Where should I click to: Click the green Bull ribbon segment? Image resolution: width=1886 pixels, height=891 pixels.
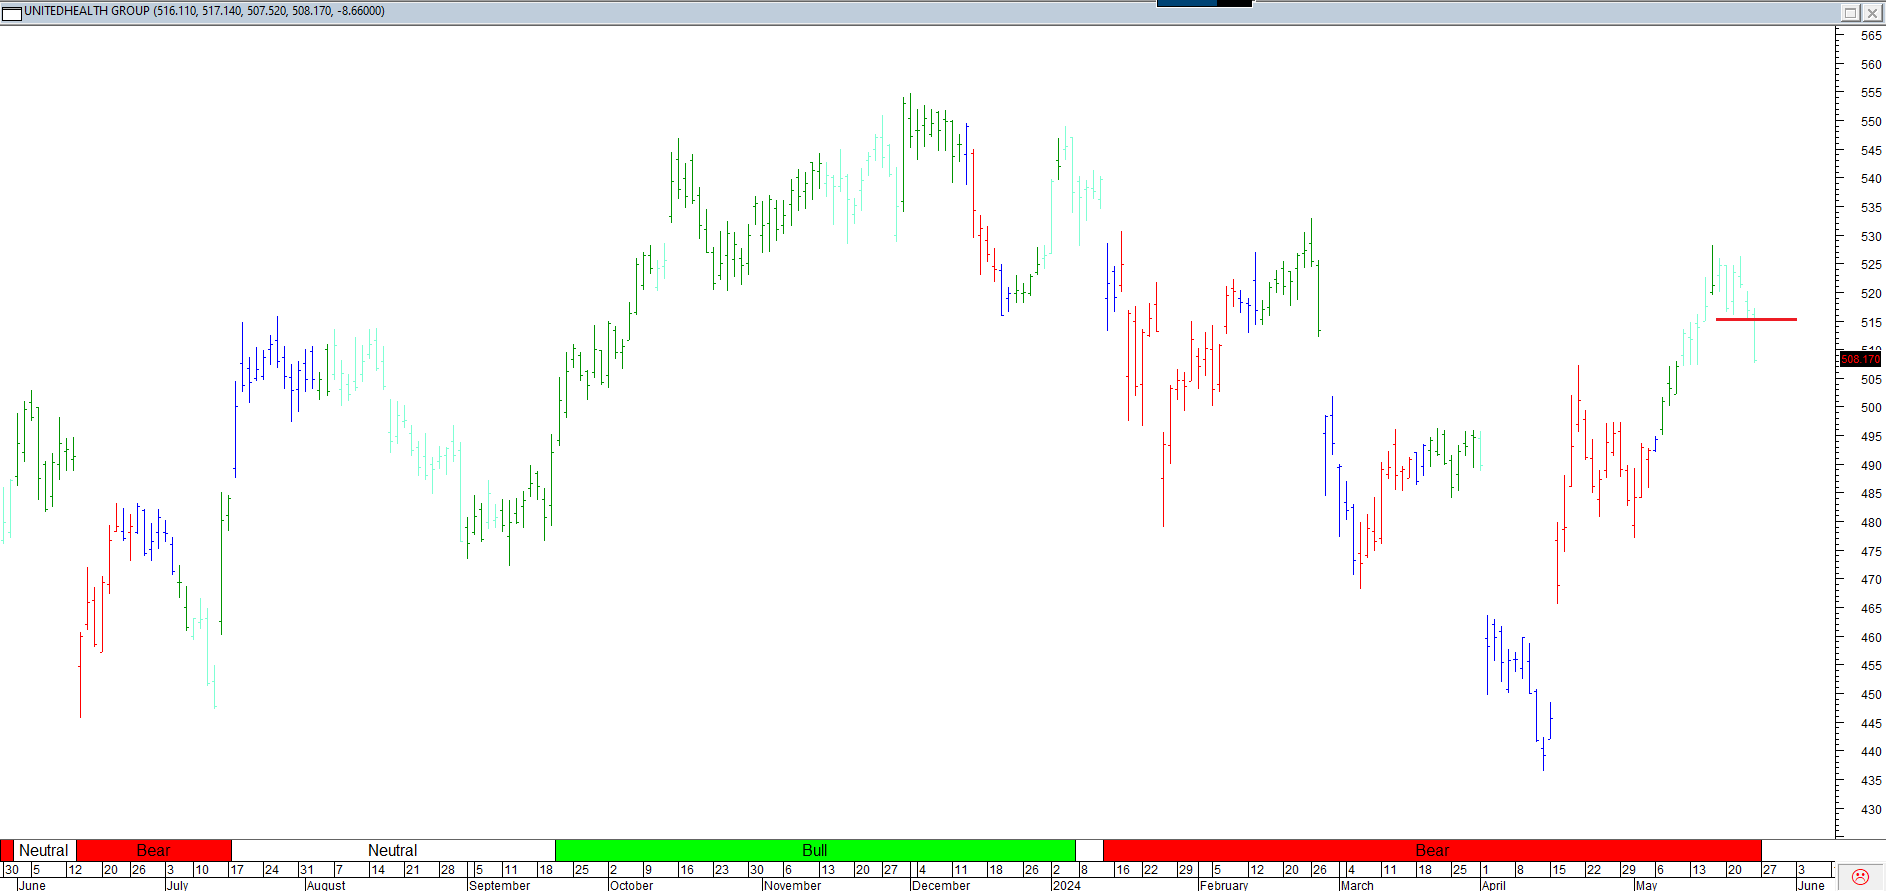[815, 850]
